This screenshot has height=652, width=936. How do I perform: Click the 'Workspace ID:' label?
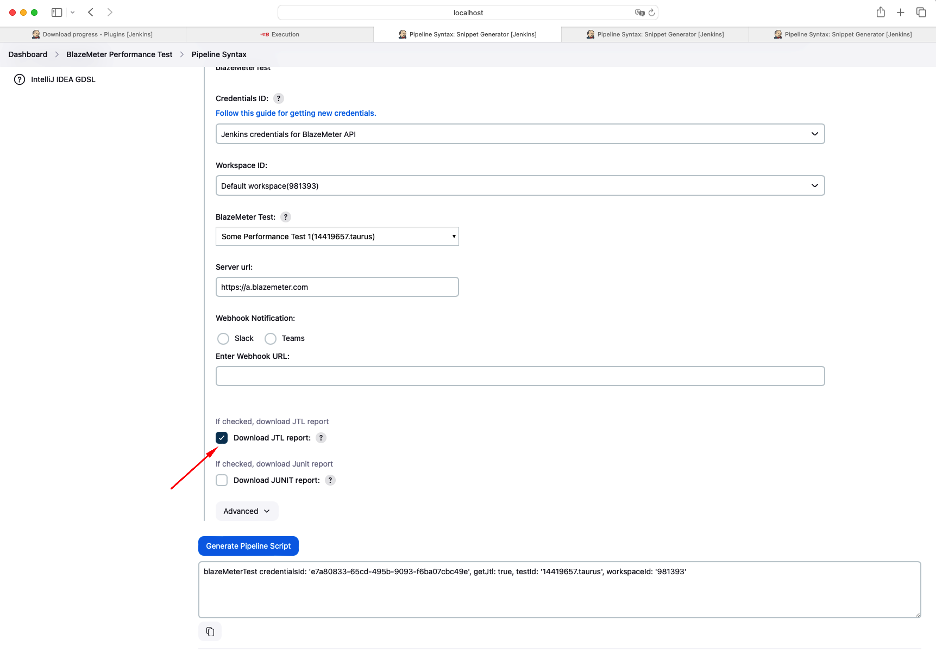click(241, 165)
